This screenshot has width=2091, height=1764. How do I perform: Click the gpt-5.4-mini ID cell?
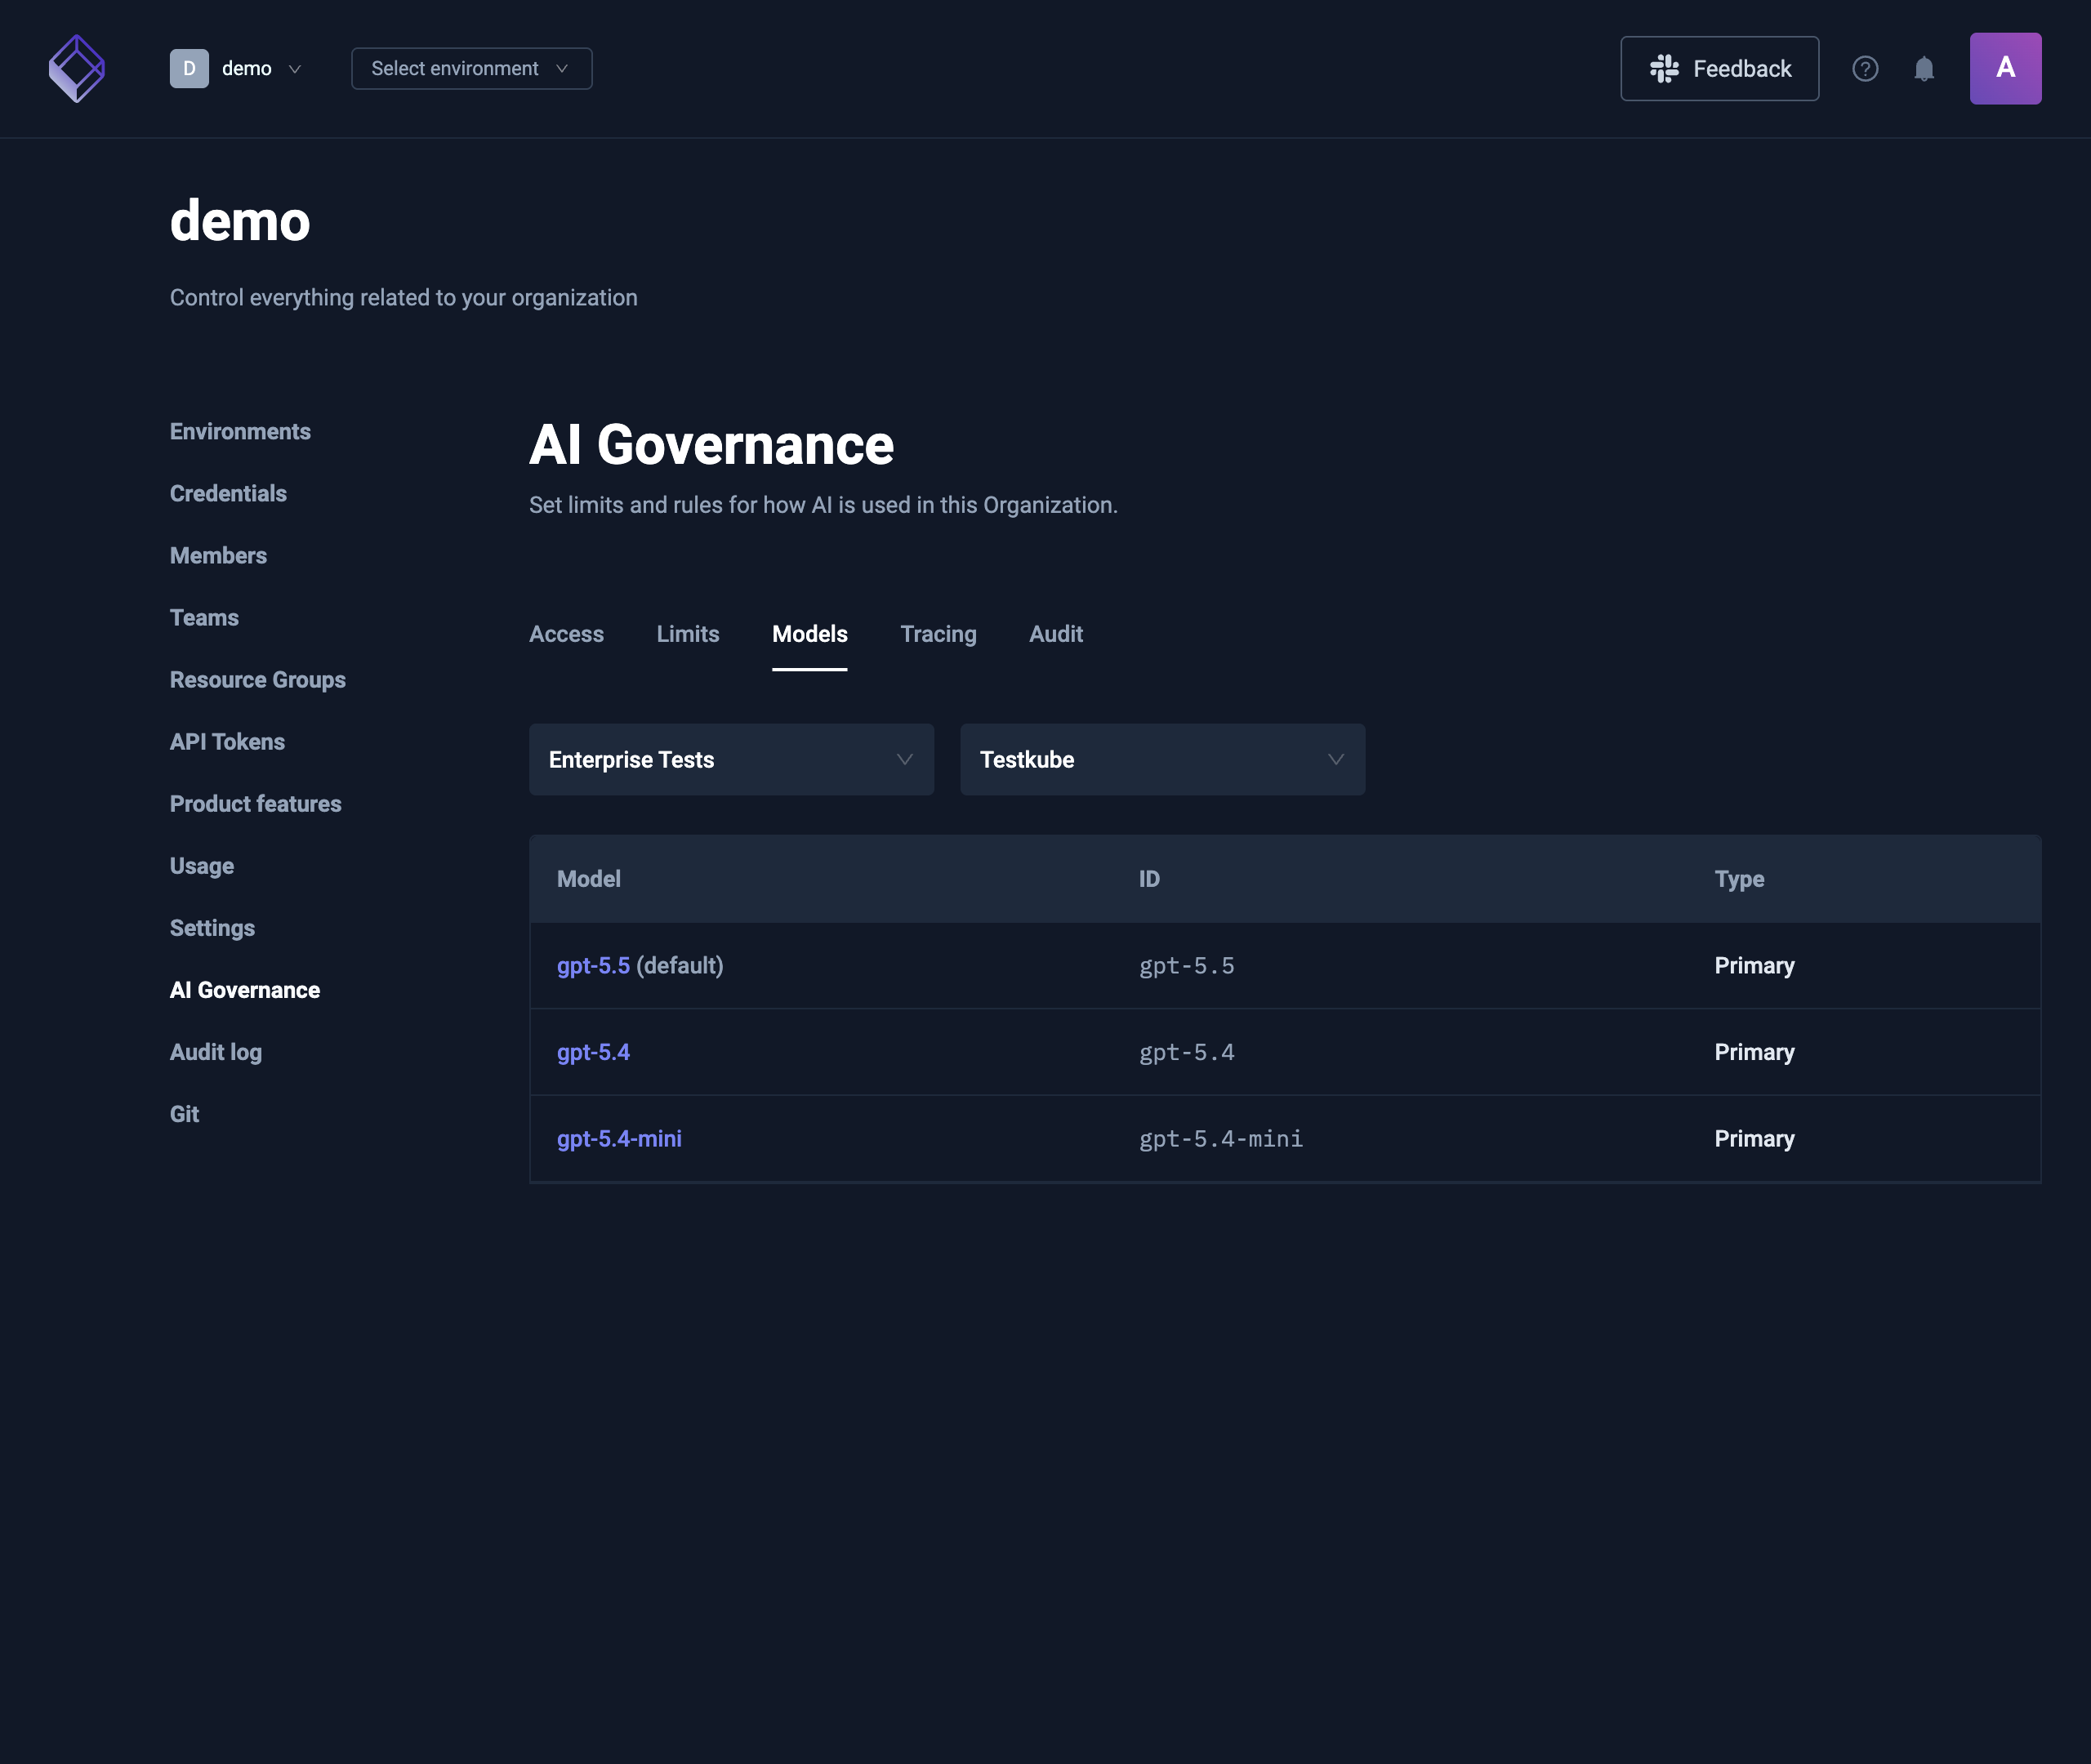(x=1221, y=1139)
